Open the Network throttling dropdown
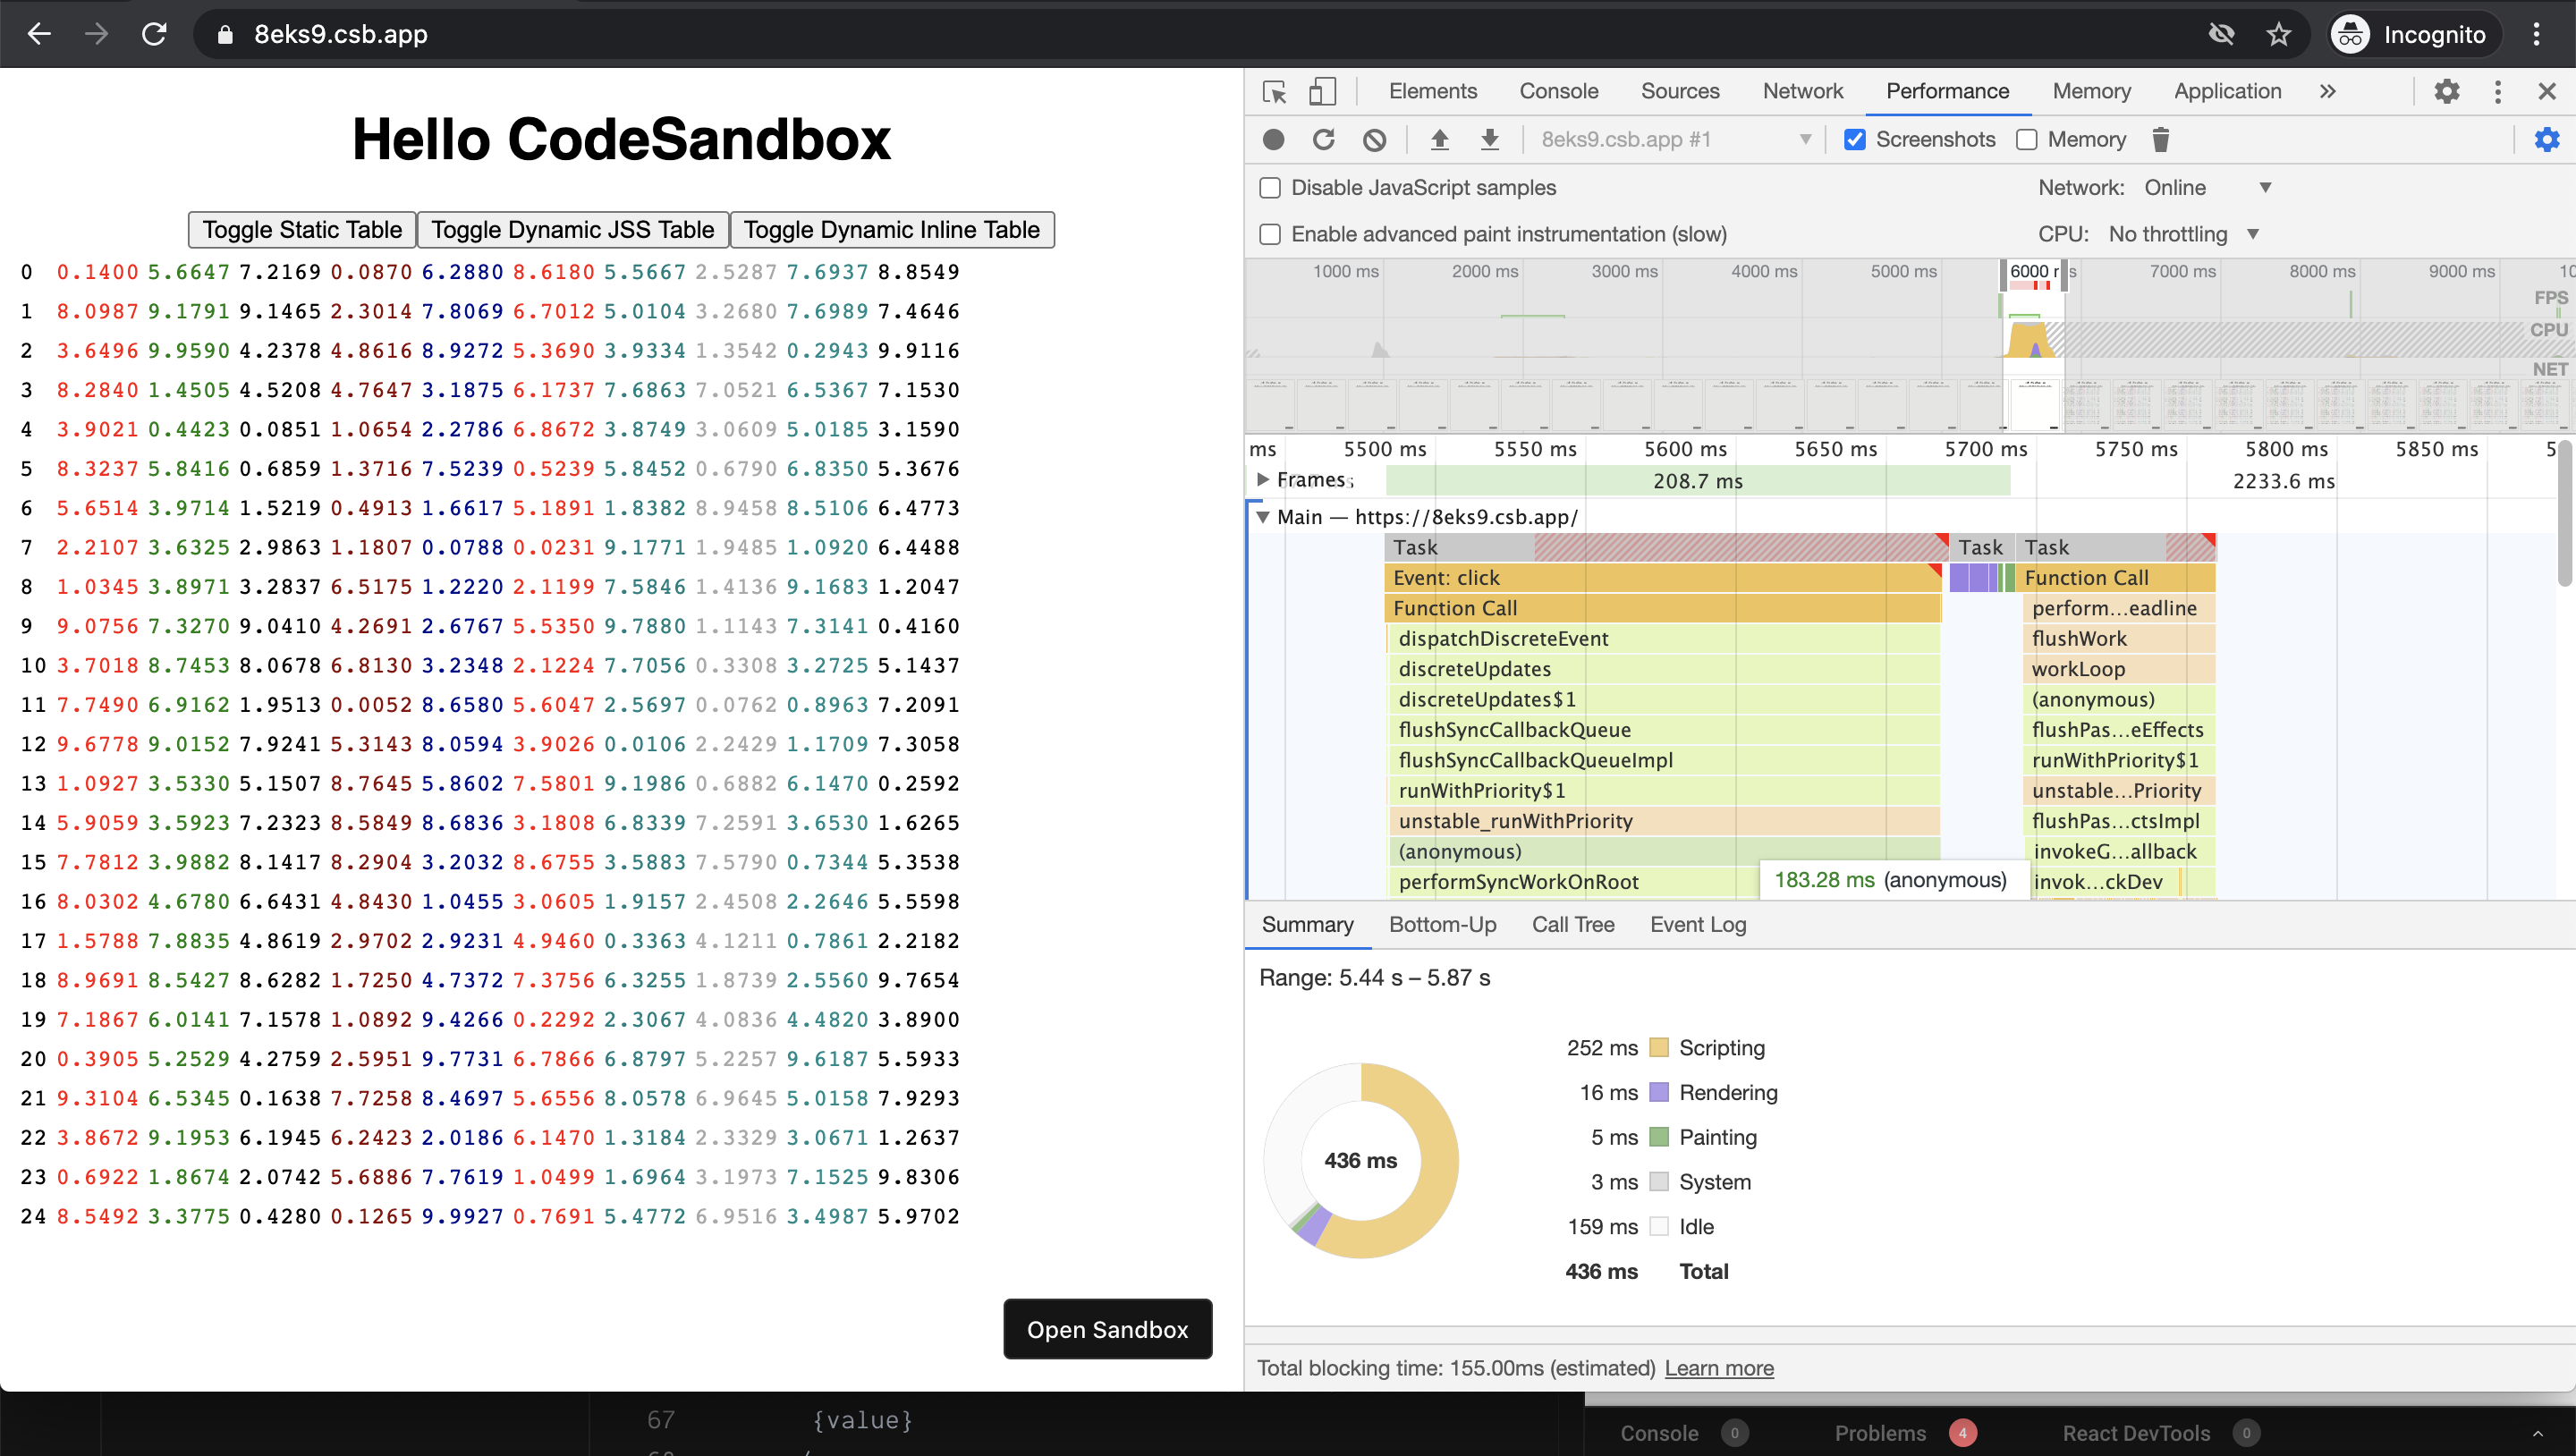The width and height of the screenshot is (2576, 1456). click(x=2265, y=187)
